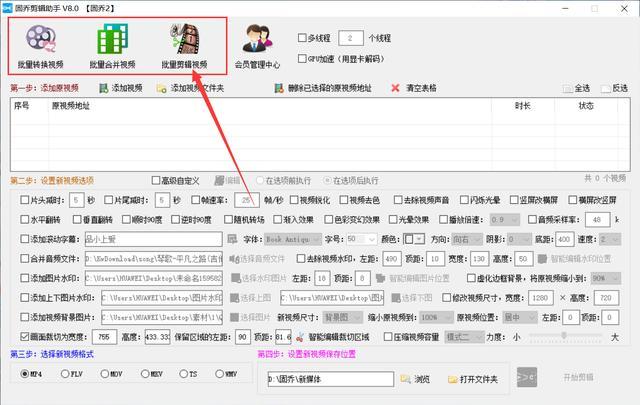
Task: Click the 添加视频 icon button
Action: 104,88
